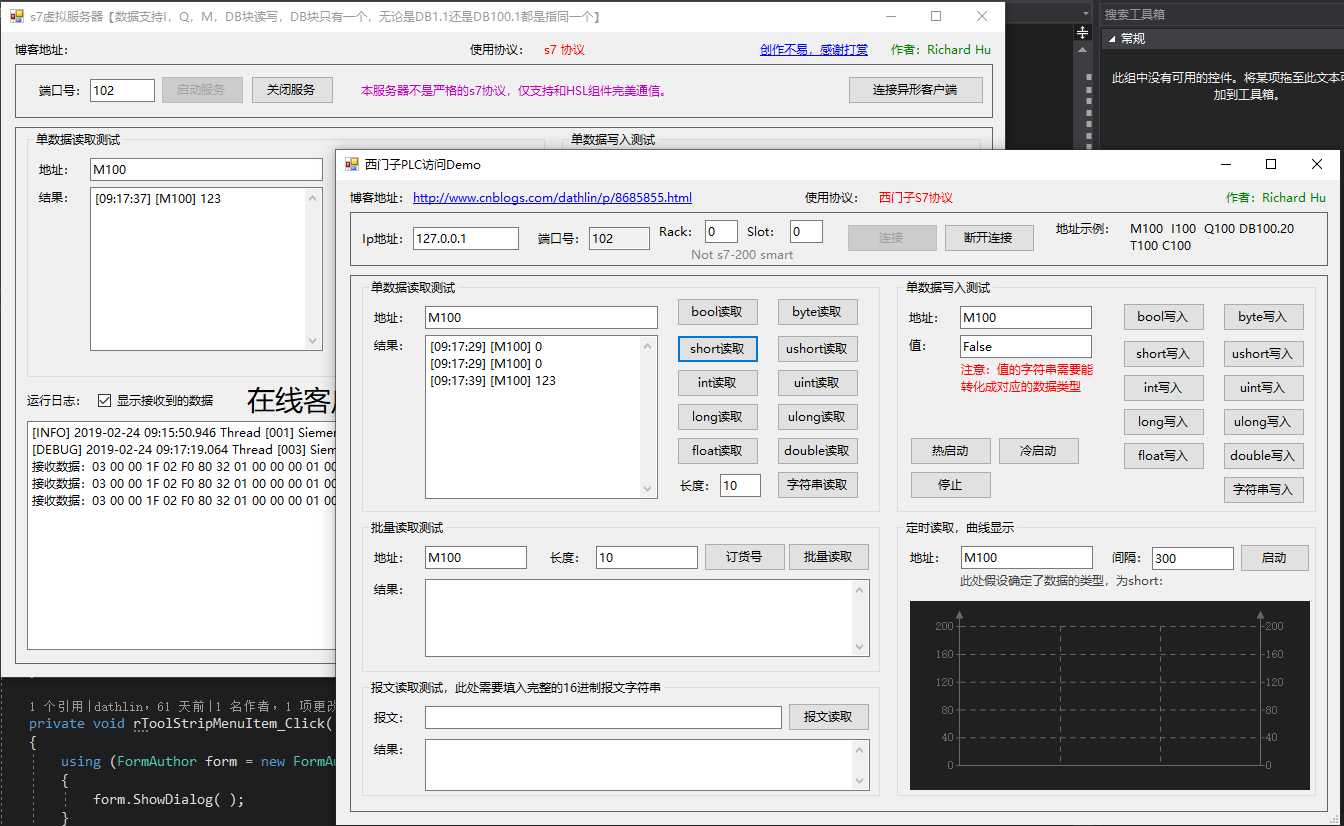Click the bool写入 button
Screen dimensions: 1344x826
click(1163, 317)
